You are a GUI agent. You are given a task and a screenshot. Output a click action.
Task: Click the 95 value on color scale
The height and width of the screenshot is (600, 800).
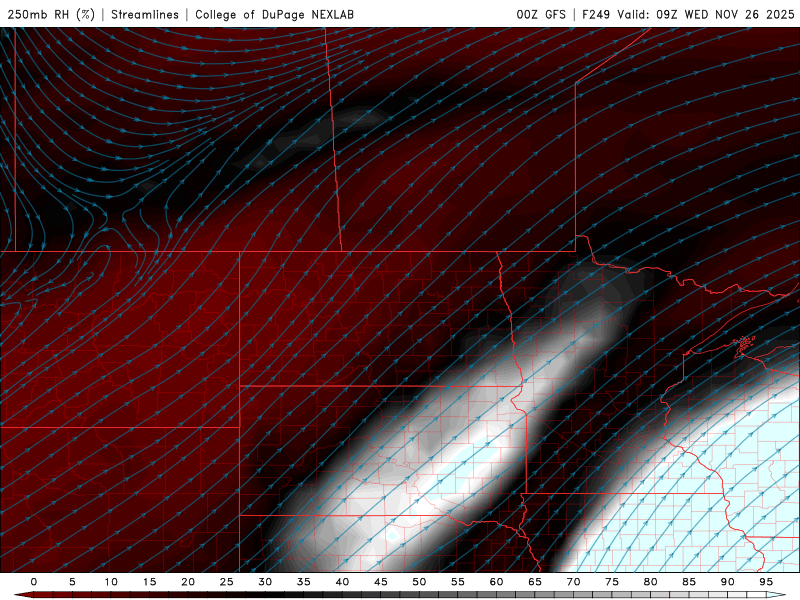(x=766, y=582)
